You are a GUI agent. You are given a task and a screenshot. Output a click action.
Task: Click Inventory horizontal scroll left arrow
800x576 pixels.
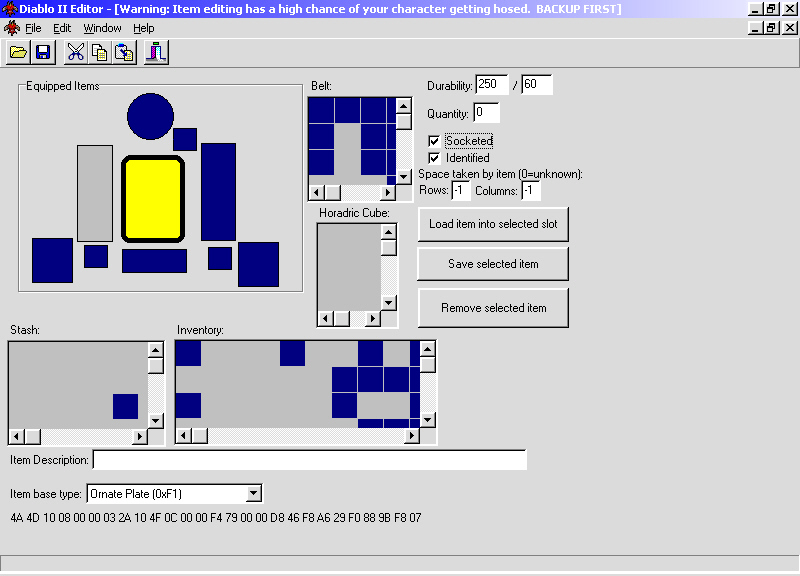point(184,436)
